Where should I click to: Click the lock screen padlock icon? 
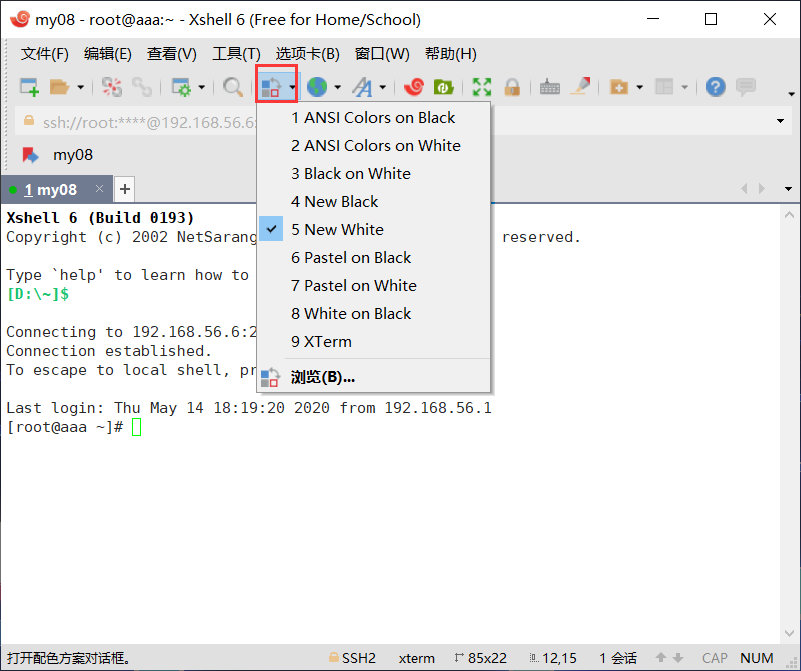click(511, 87)
